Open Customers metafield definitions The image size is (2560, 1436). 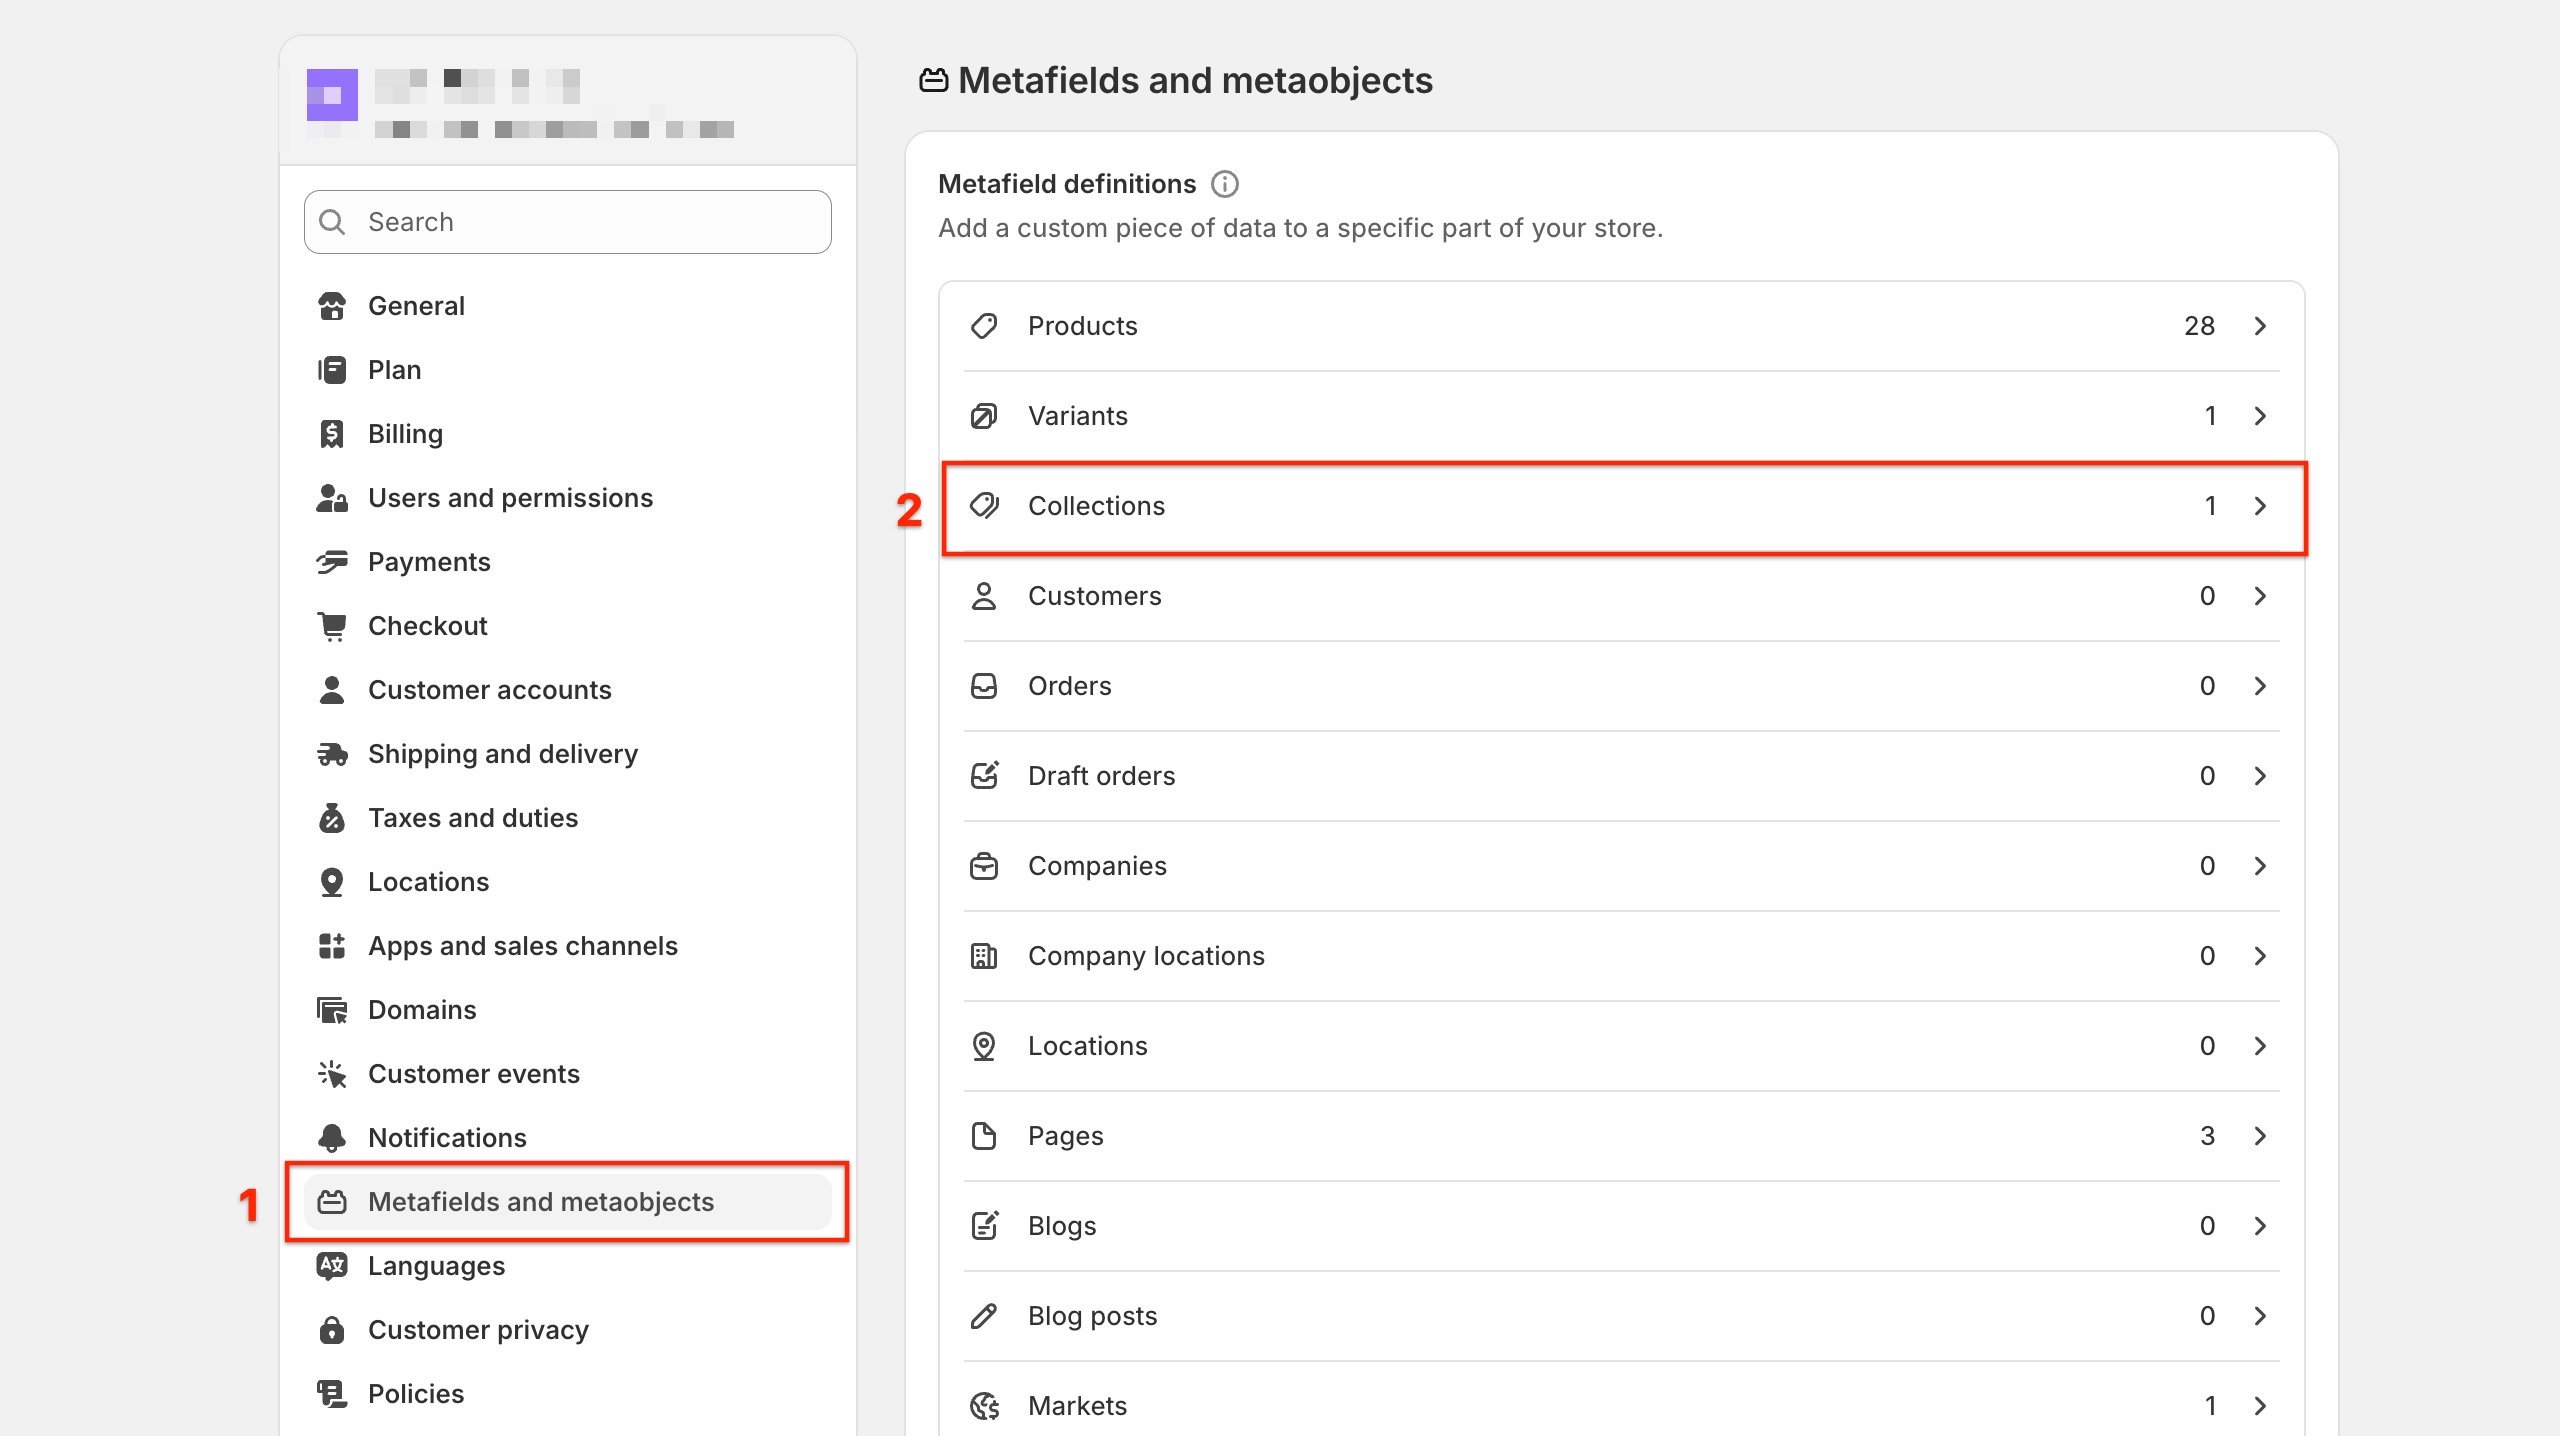point(1094,596)
